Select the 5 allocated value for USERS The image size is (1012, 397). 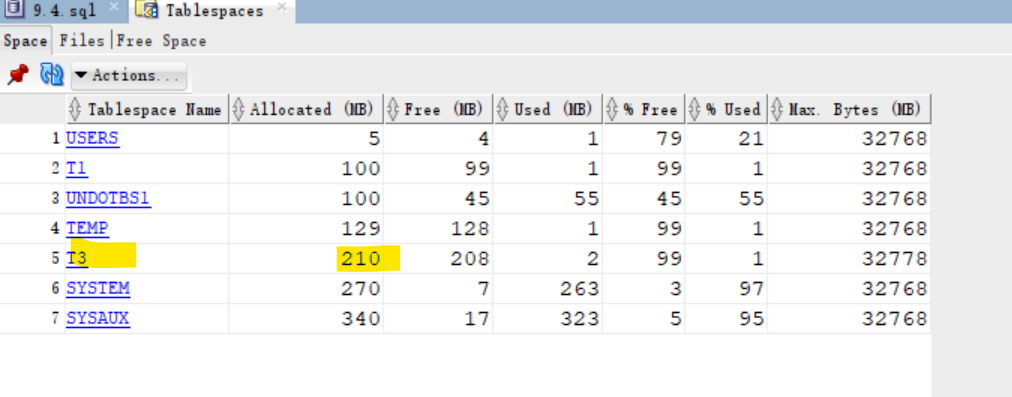(374, 139)
